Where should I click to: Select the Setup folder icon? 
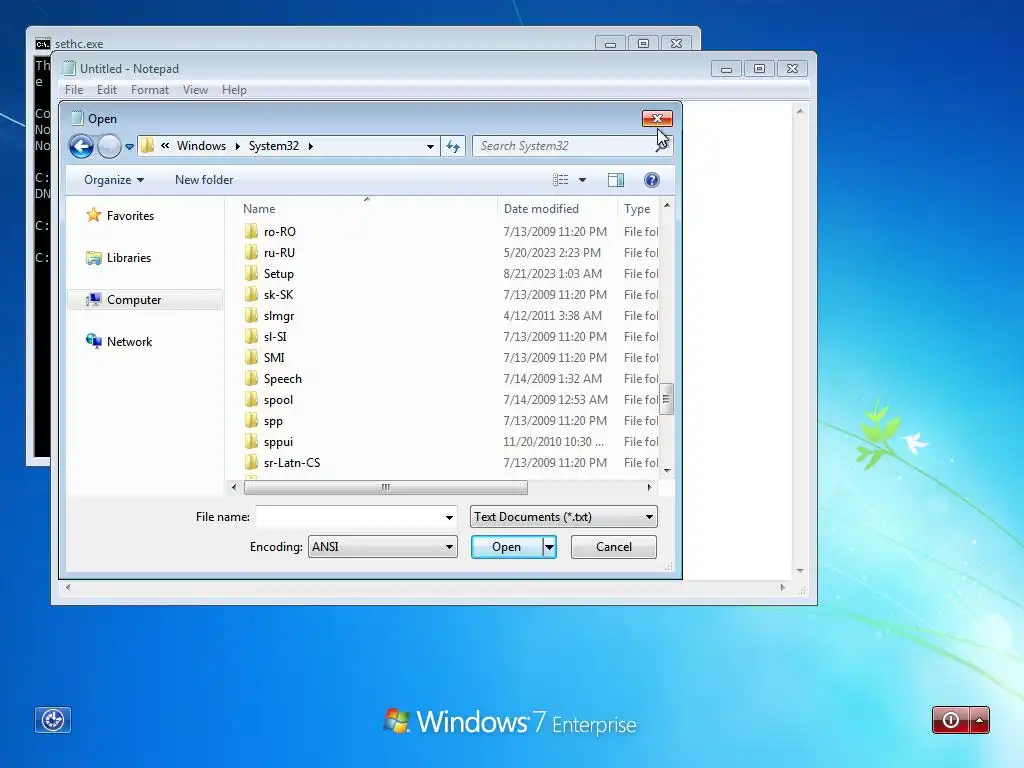[x=251, y=273]
